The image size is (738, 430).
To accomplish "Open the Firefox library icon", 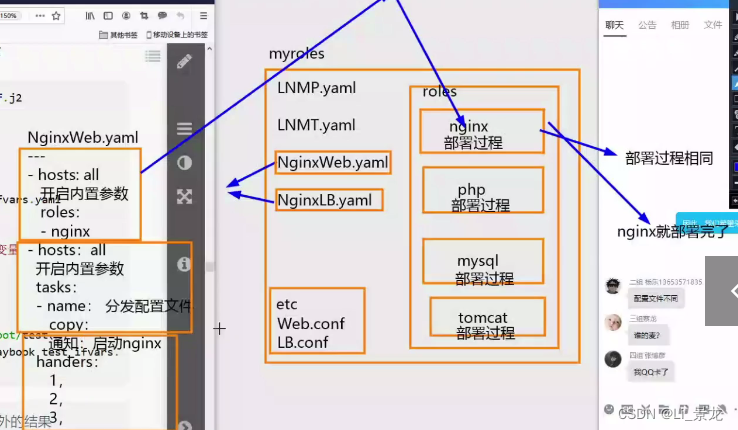I will [x=90, y=16].
